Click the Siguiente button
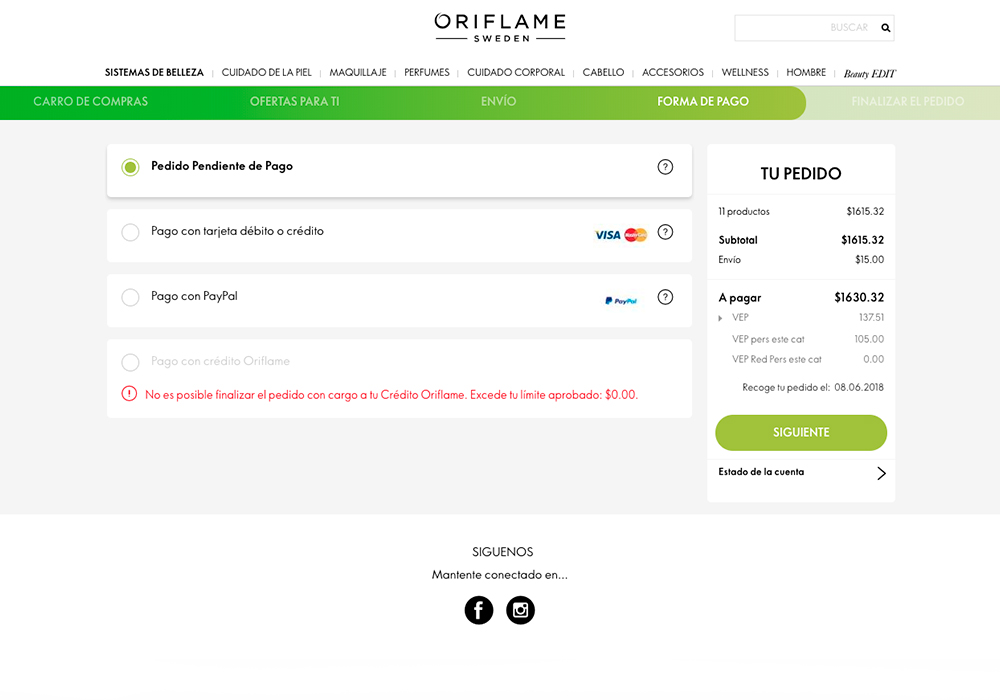The width and height of the screenshot is (1000, 700). (x=801, y=432)
